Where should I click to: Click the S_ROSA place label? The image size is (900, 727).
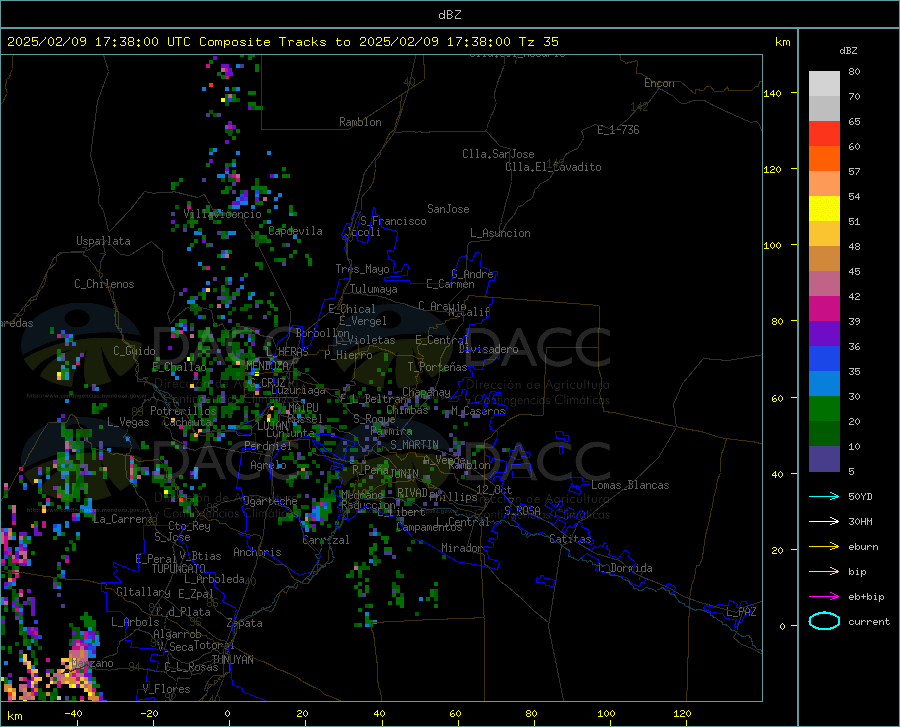coord(522,510)
